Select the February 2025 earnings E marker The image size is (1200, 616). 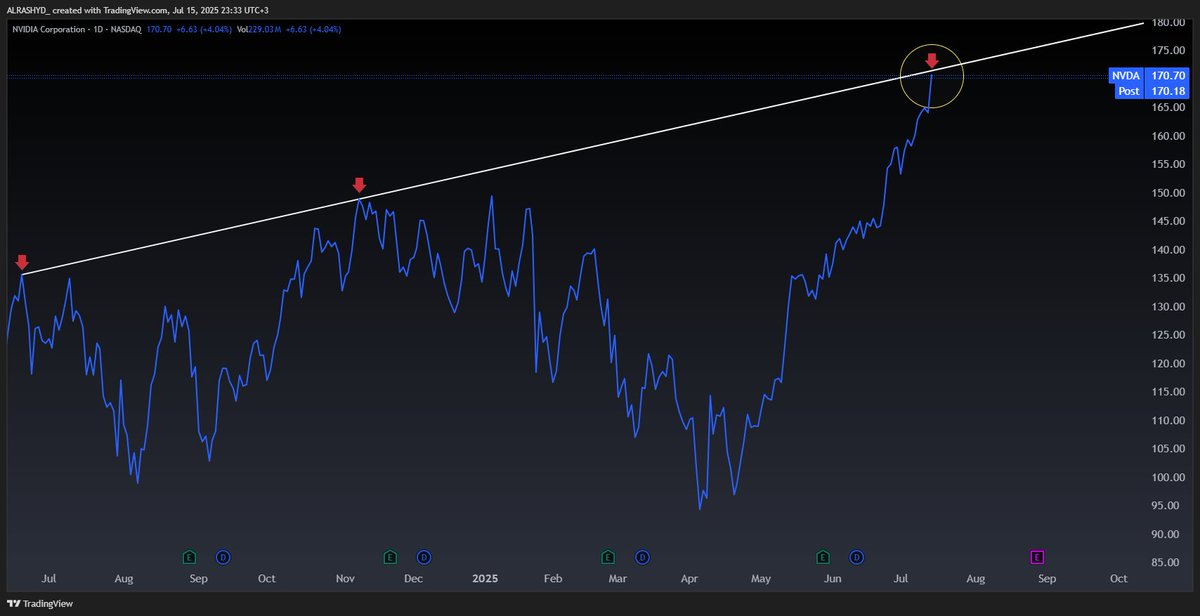pyautogui.click(x=608, y=556)
